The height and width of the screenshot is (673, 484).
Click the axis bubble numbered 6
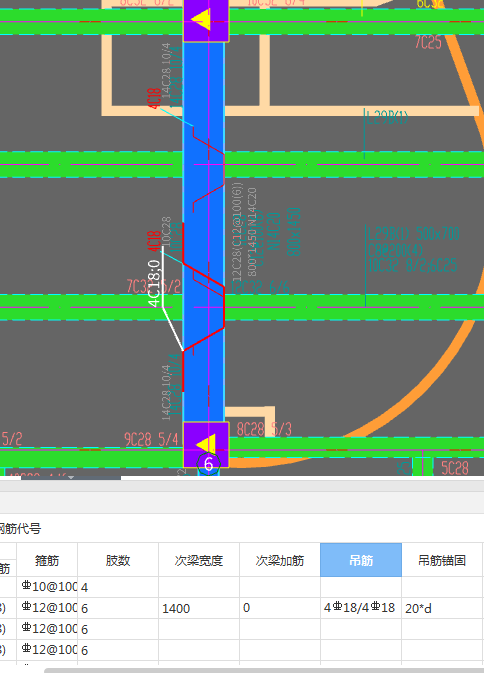[x=209, y=464]
